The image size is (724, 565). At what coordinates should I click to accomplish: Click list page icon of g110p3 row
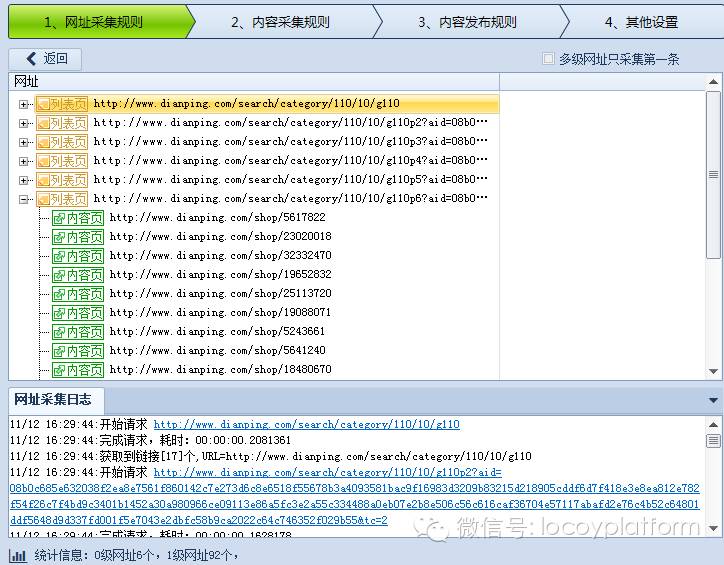62,142
